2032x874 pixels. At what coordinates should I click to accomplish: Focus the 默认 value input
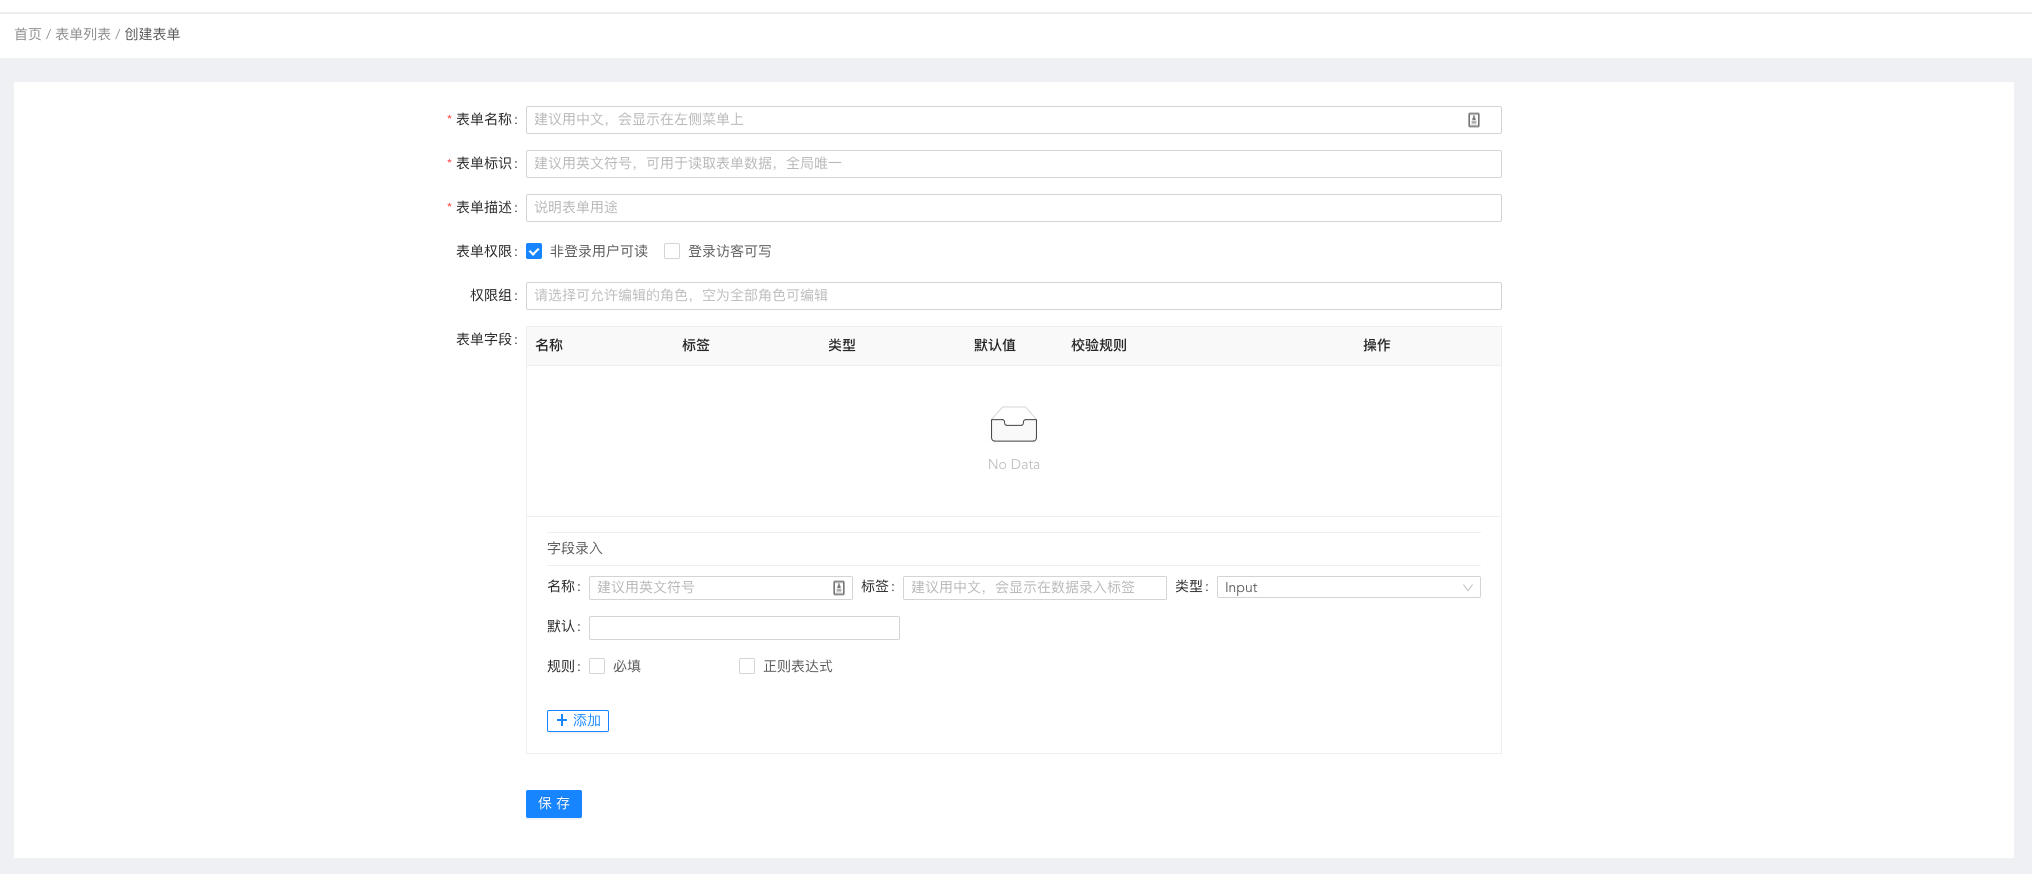point(744,627)
